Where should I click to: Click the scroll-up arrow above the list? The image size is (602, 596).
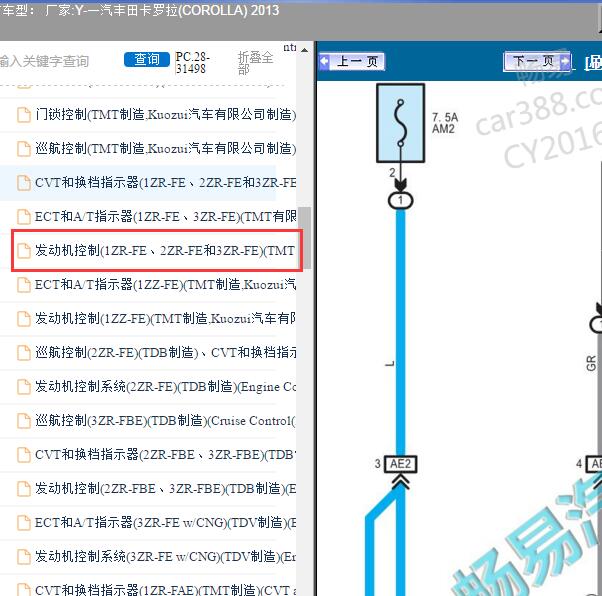tap(304, 50)
